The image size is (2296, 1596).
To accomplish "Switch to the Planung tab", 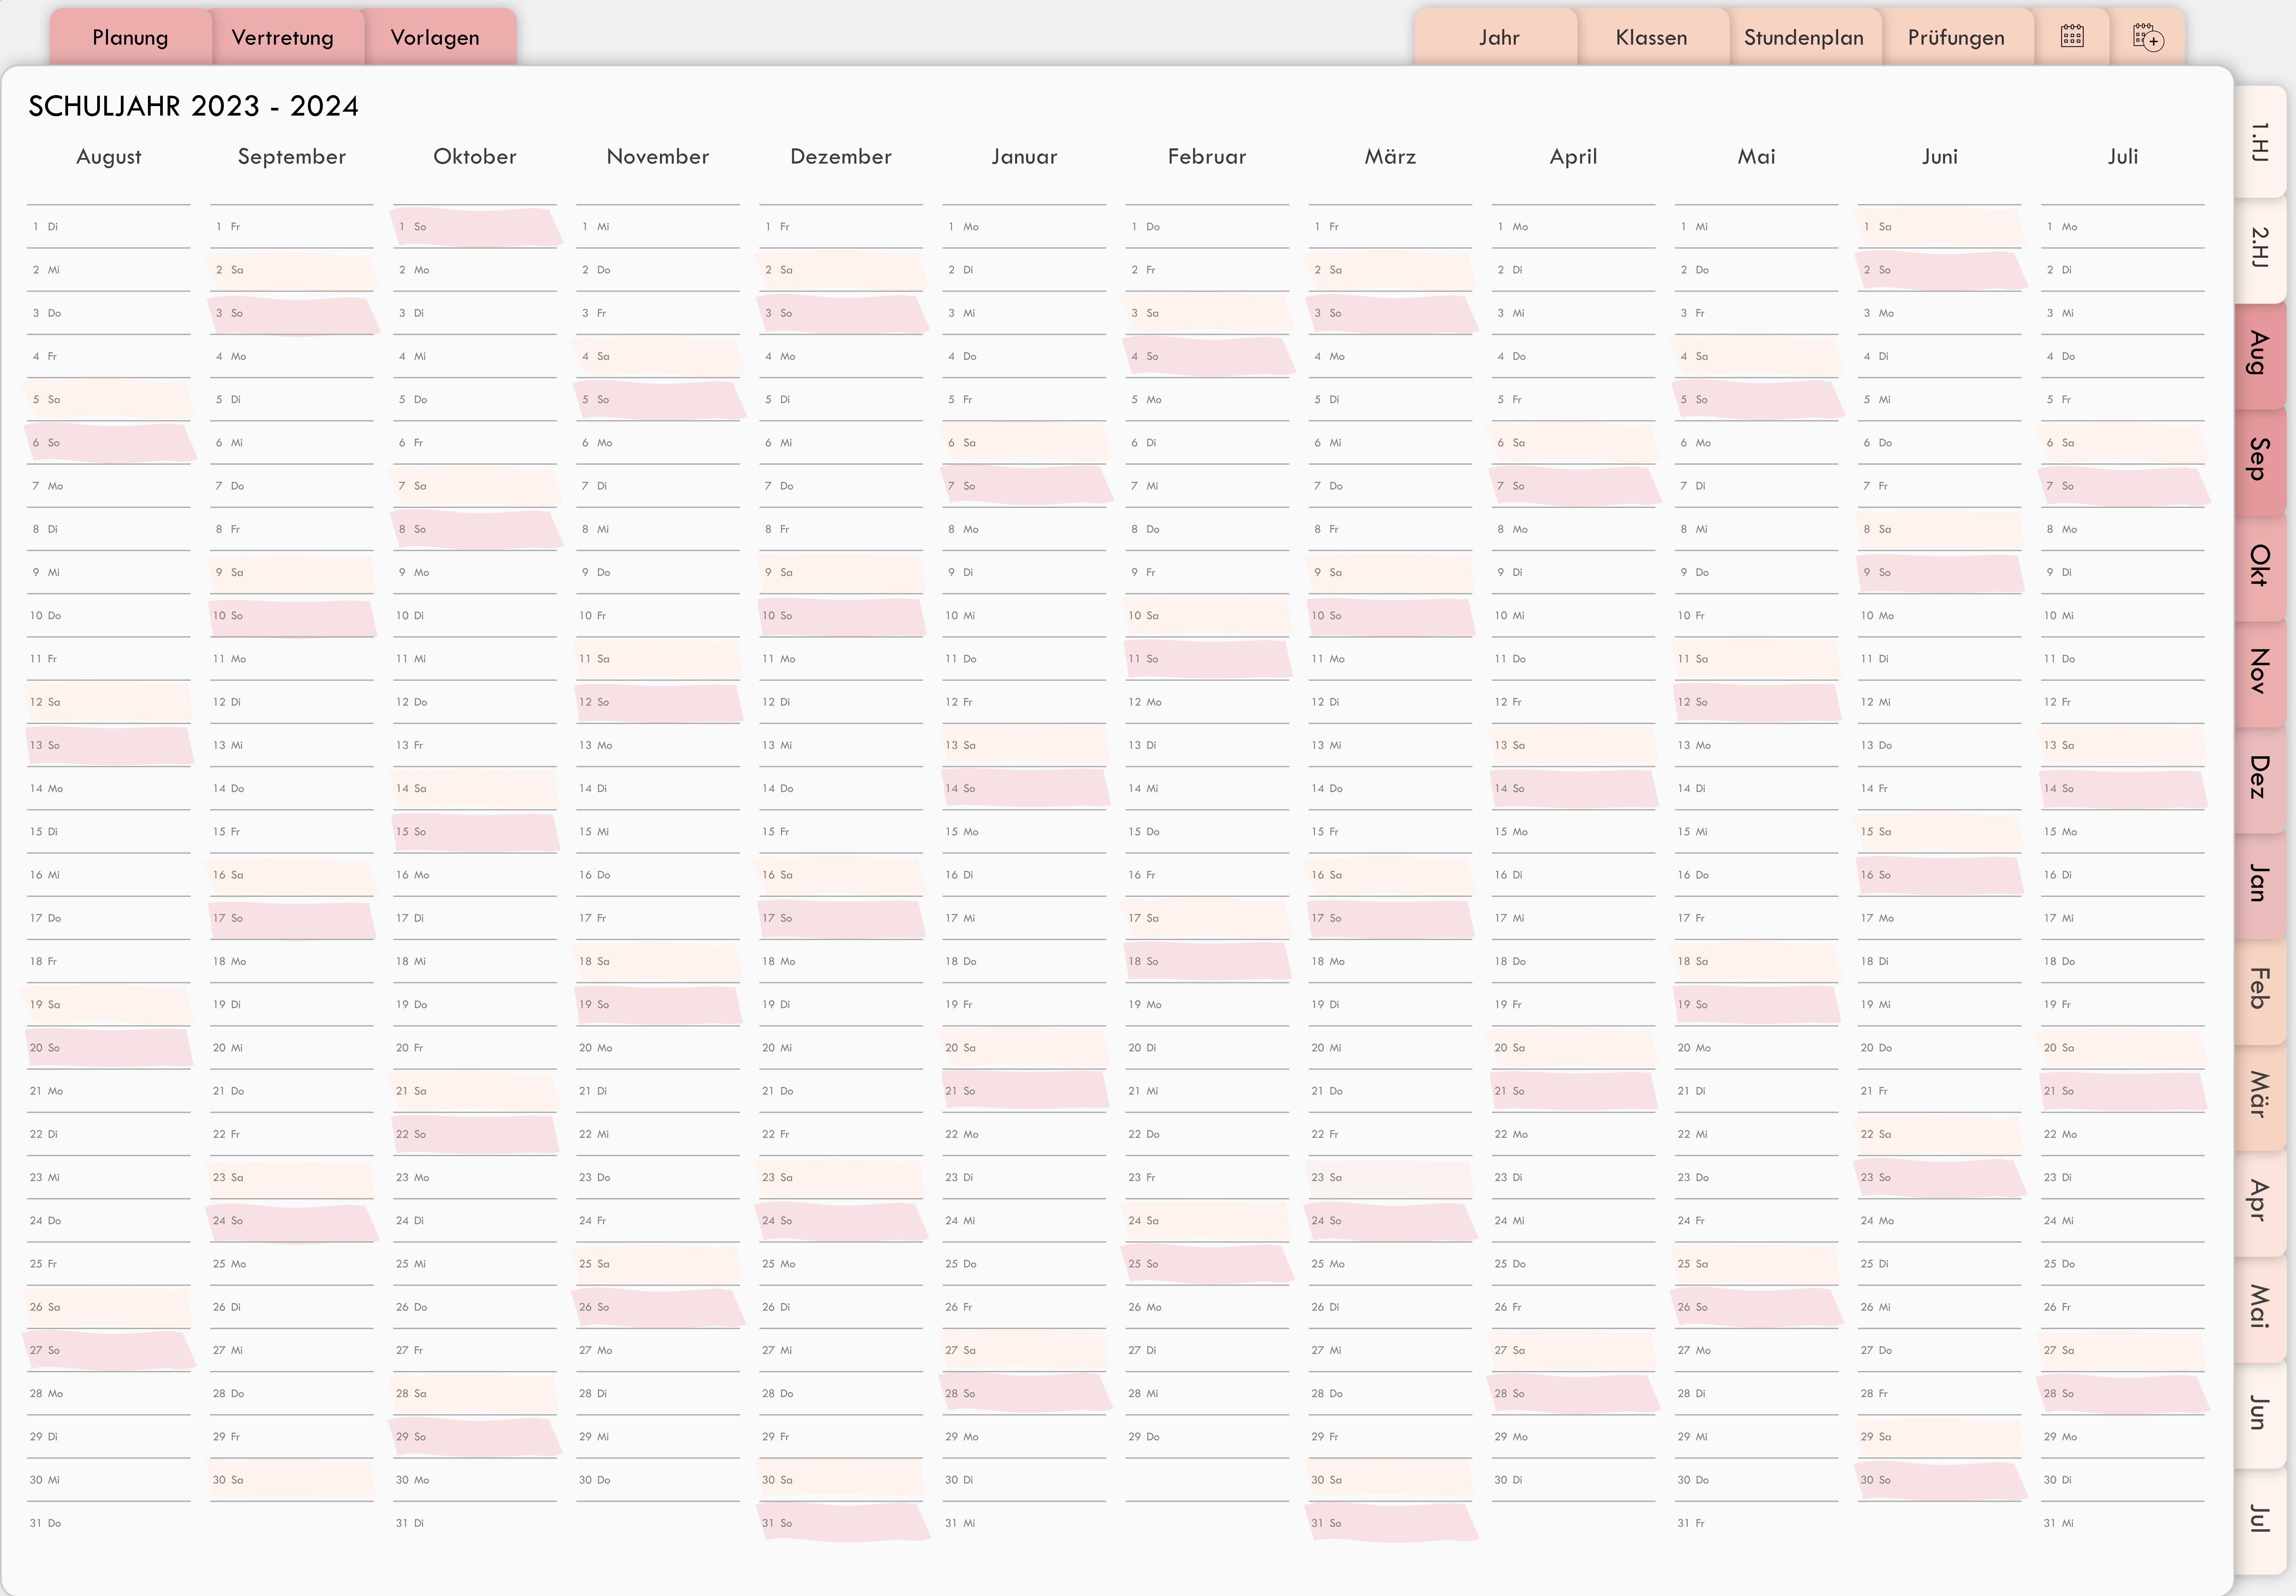I will pos(130,37).
